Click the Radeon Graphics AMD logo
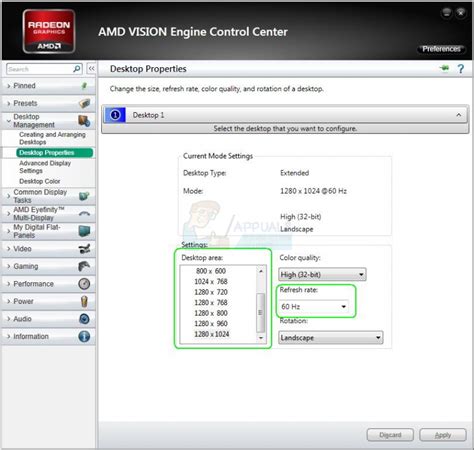The width and height of the screenshot is (474, 450). pos(49,31)
